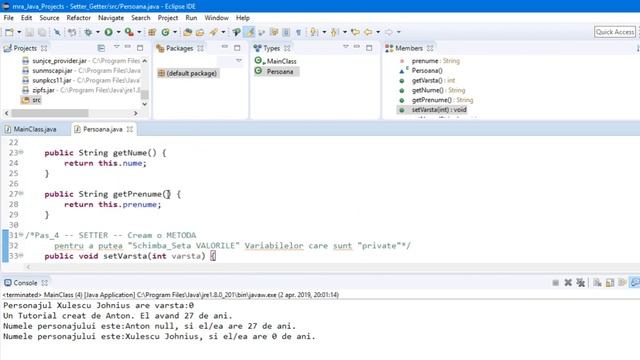Open the New file dropdown arrow
Viewport: 640px width, 360px height.
19,32
